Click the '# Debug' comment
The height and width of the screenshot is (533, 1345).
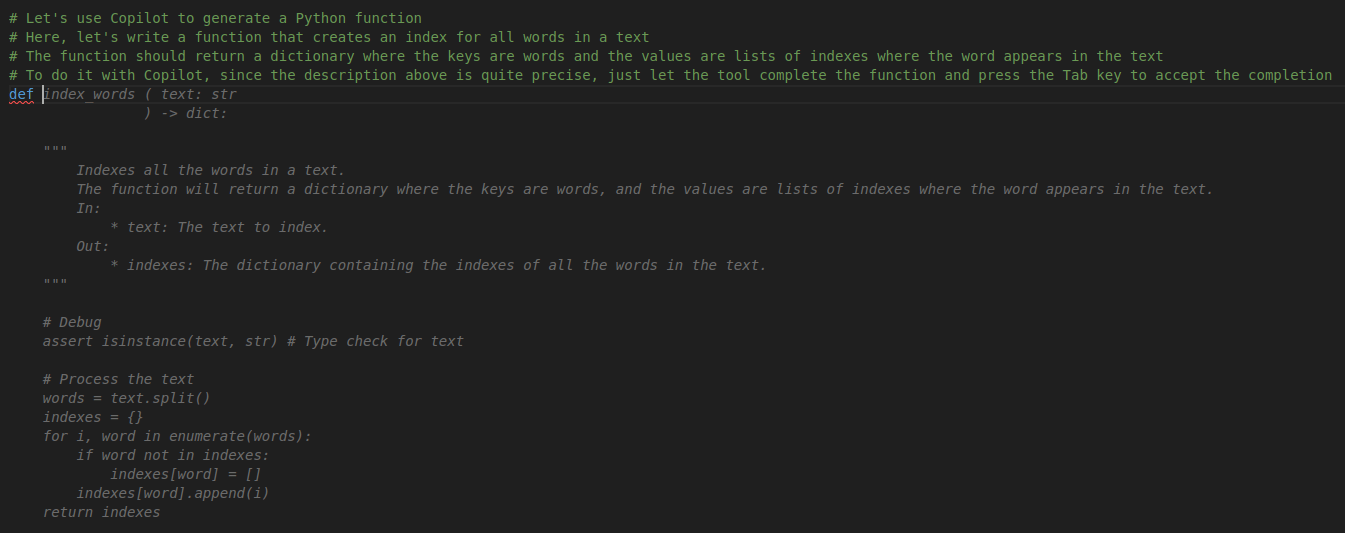(x=72, y=322)
